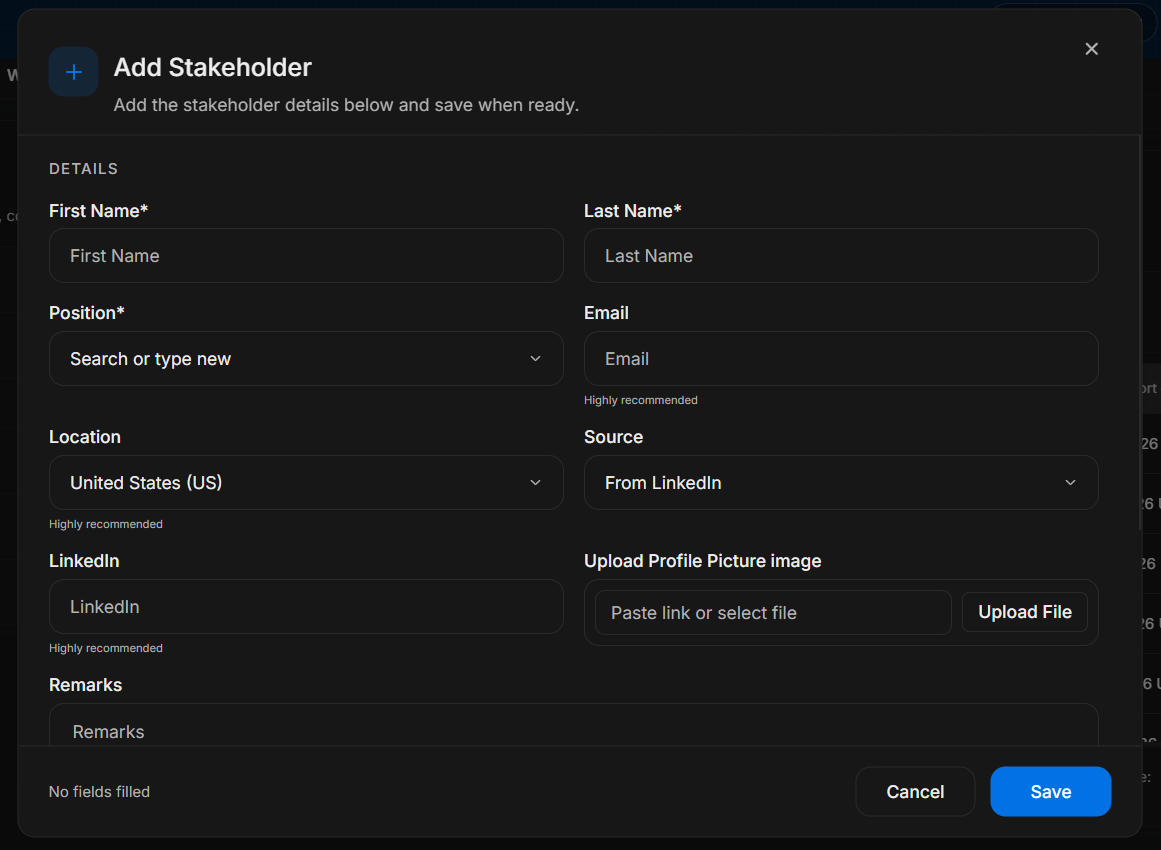The image size is (1161, 850).
Task: Click the dialog's vertical scrollbar
Action: click(x=1140, y=333)
